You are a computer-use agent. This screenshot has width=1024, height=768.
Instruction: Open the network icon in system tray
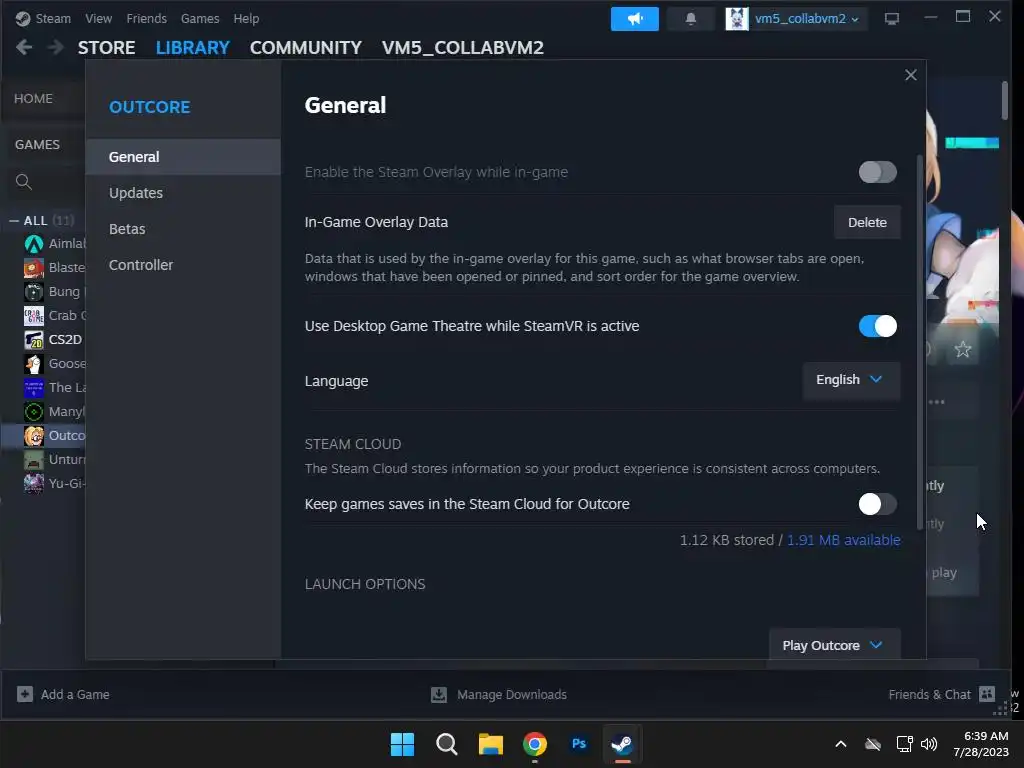click(904, 744)
